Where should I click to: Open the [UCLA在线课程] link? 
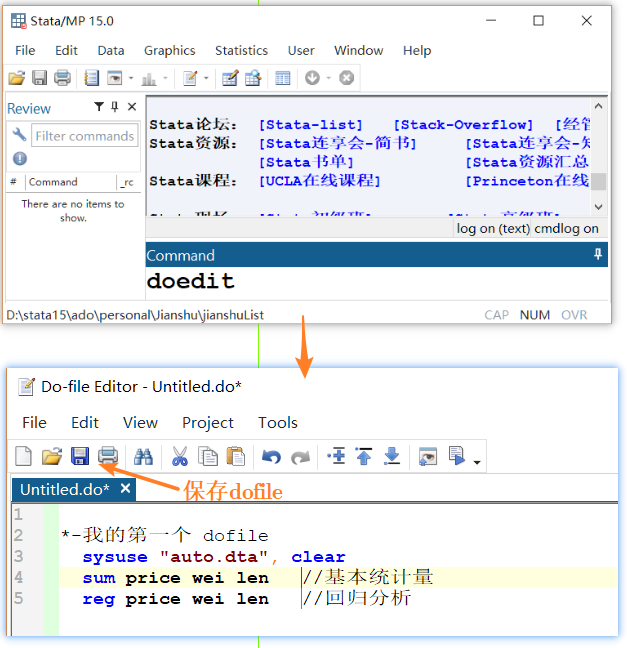(319, 181)
